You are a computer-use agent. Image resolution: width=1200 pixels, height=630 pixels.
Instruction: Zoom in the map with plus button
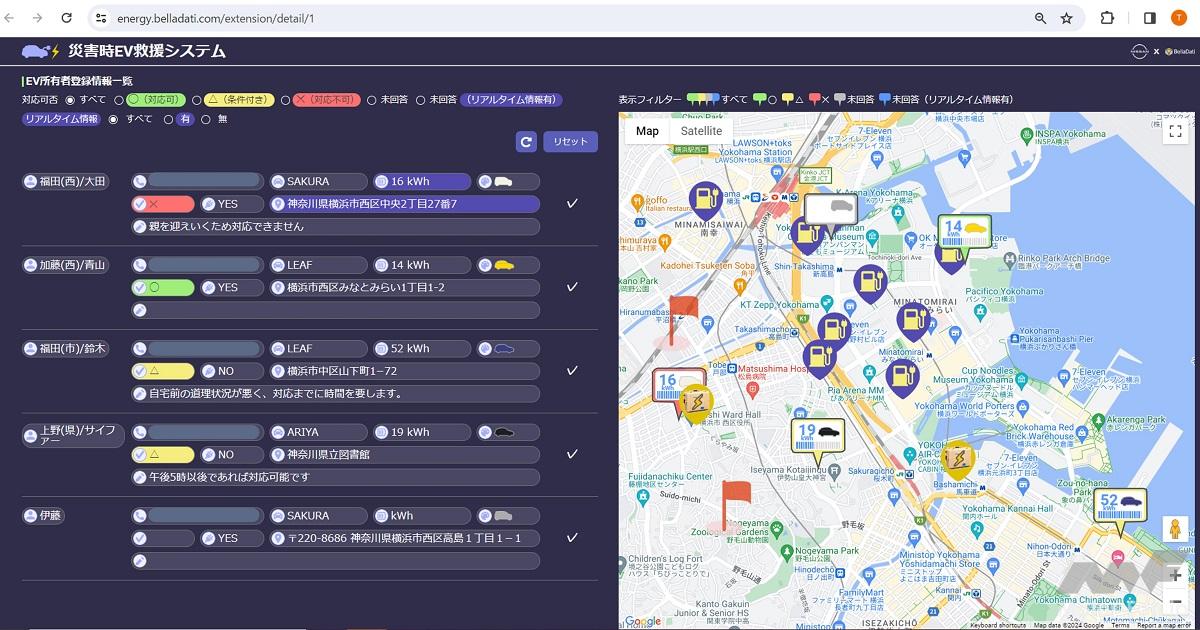click(1175, 575)
